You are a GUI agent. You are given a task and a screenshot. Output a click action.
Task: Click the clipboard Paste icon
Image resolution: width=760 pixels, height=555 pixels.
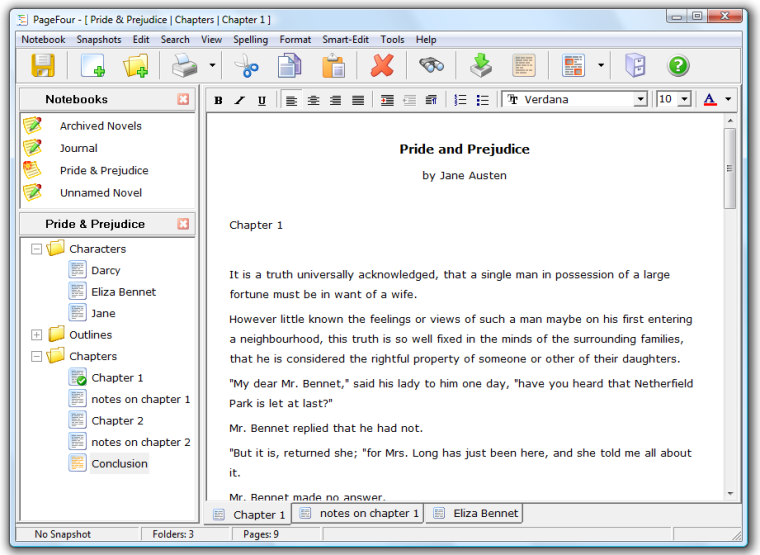(x=333, y=66)
